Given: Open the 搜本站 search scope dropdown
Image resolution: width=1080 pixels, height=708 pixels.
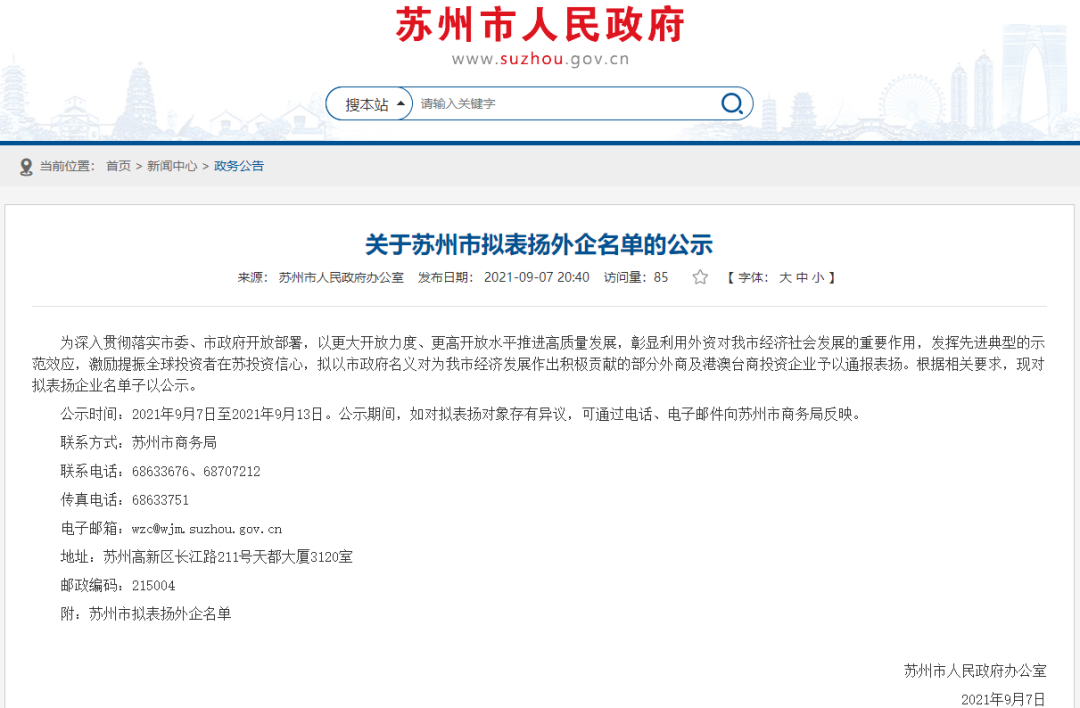Looking at the screenshot, I should (368, 103).
